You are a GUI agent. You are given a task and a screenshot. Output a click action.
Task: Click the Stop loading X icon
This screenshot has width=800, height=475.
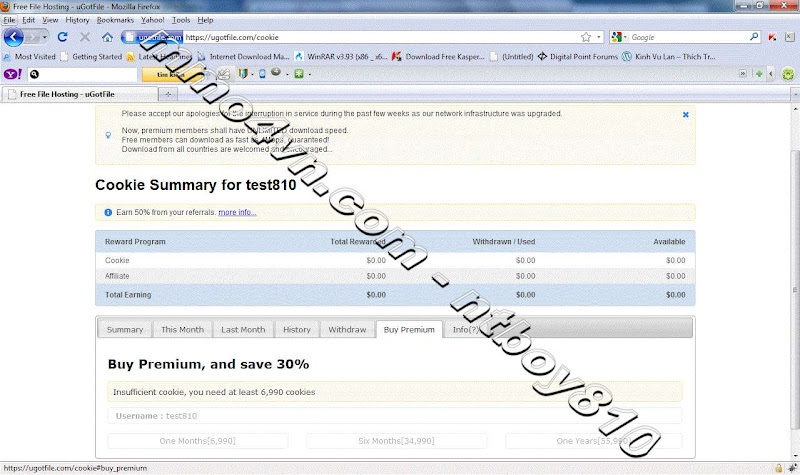point(85,37)
